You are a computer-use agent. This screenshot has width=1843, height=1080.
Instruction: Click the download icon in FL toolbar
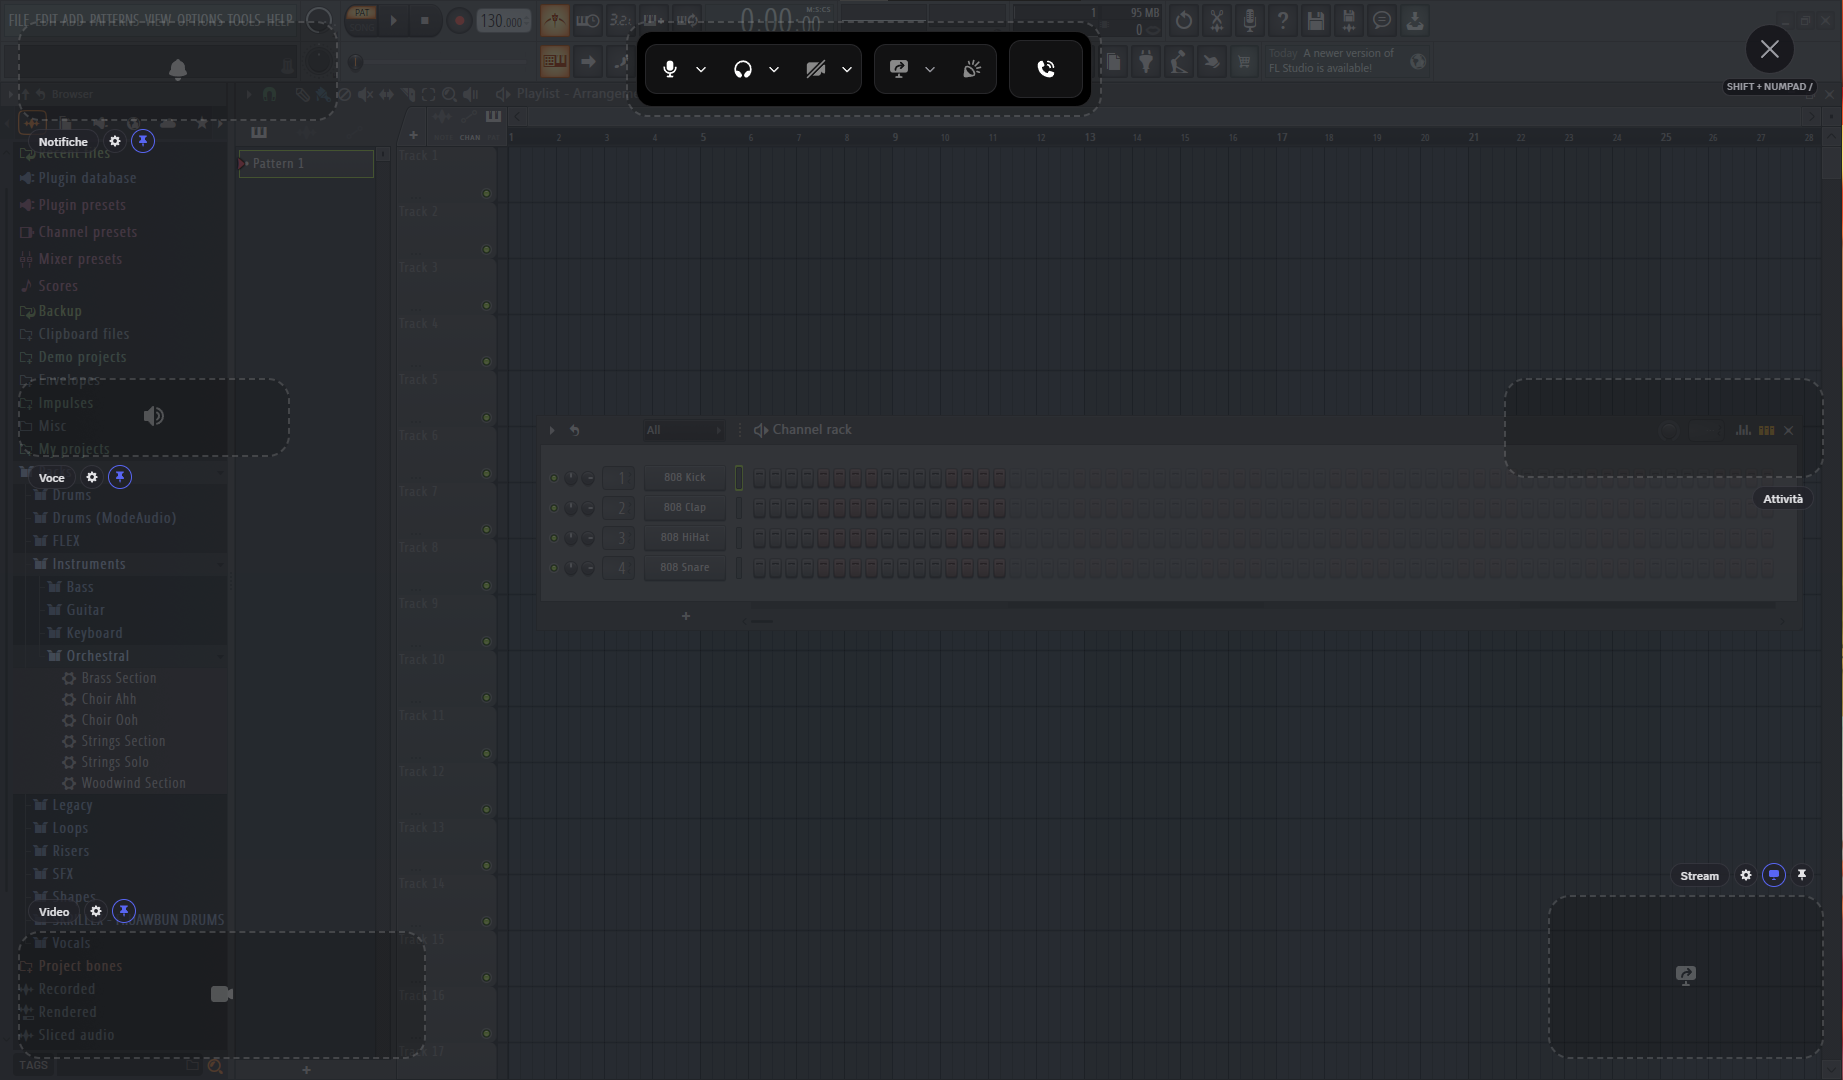click(x=1415, y=21)
